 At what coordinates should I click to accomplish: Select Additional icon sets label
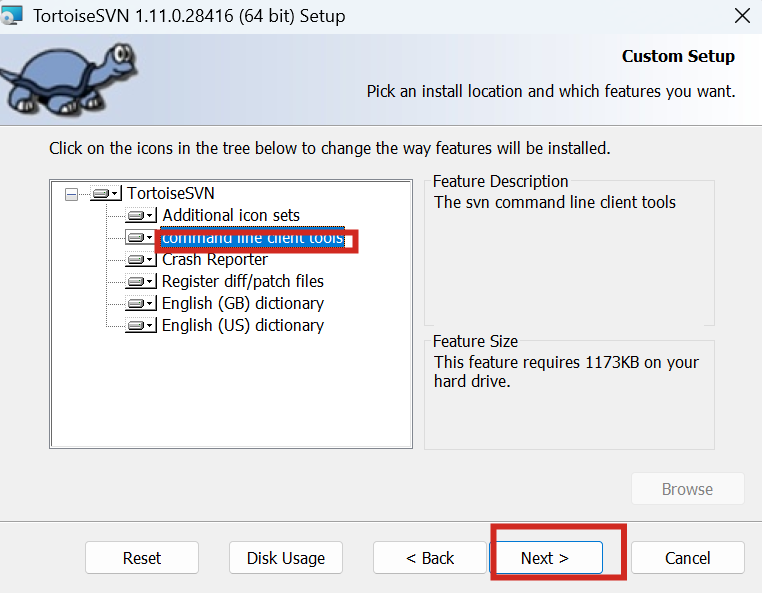(230, 215)
